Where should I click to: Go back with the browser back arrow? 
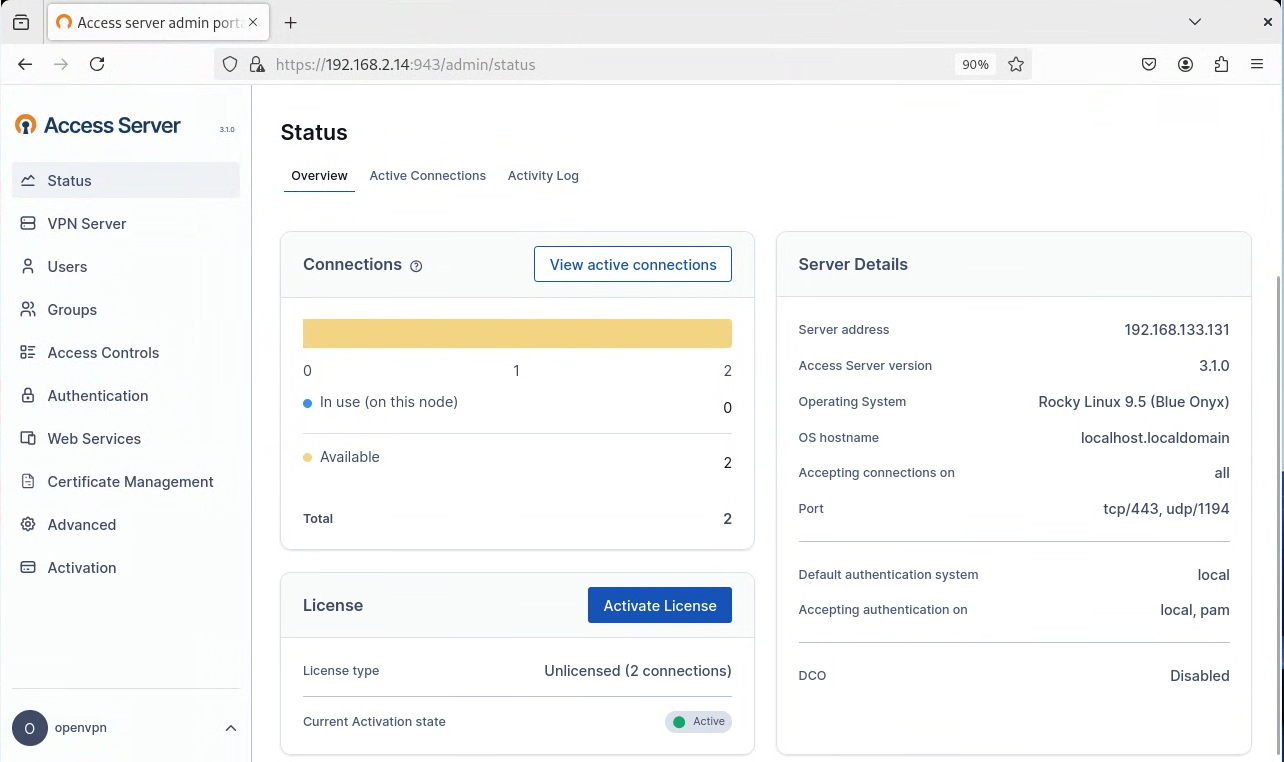pyautogui.click(x=25, y=64)
